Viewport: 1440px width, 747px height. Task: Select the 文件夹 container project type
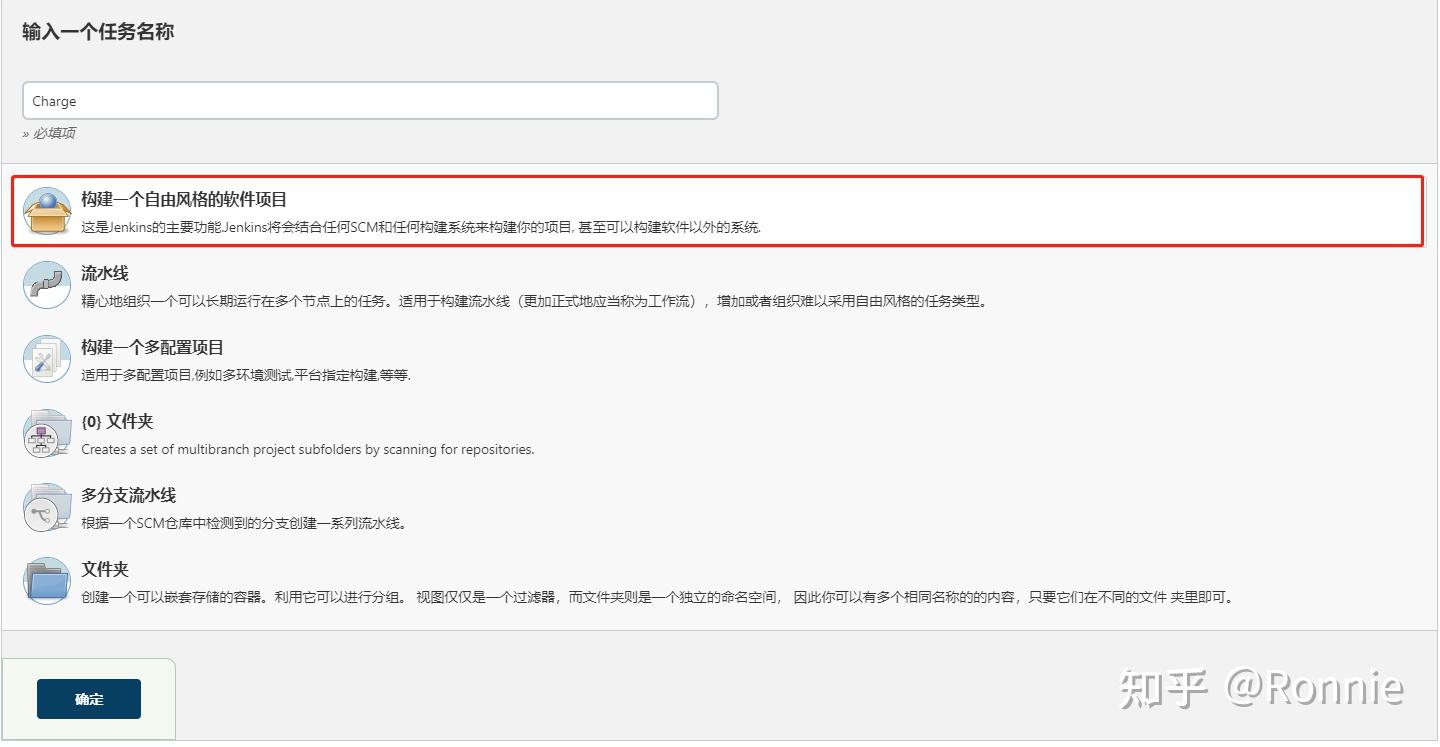[106, 568]
